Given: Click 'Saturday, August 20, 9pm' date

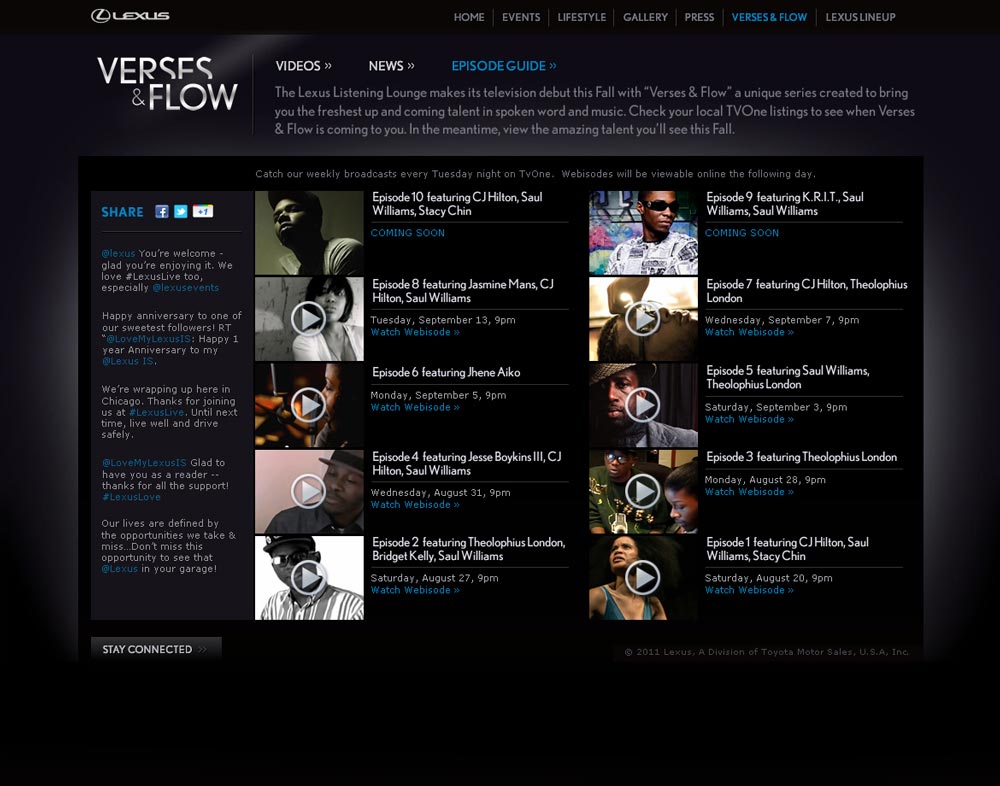Looking at the screenshot, I should point(768,578).
